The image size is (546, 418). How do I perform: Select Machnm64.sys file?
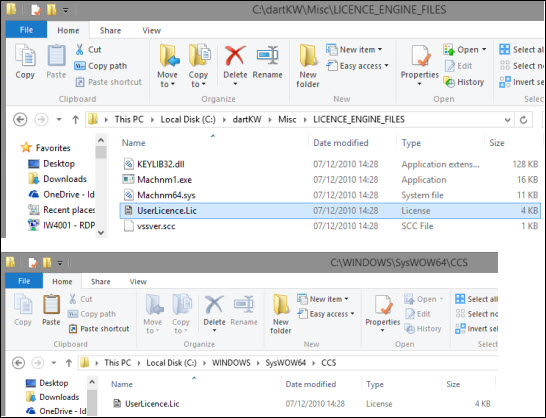(166, 195)
